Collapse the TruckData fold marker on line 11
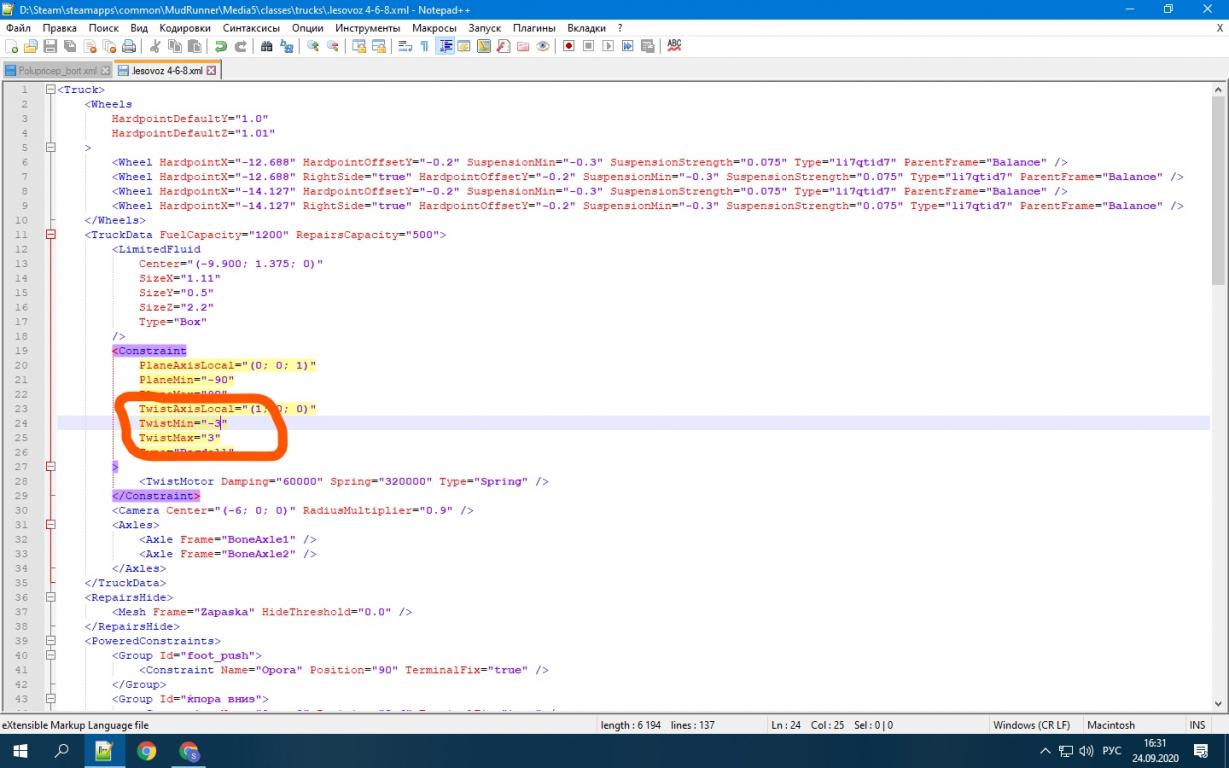This screenshot has width=1229, height=768. tap(50, 235)
